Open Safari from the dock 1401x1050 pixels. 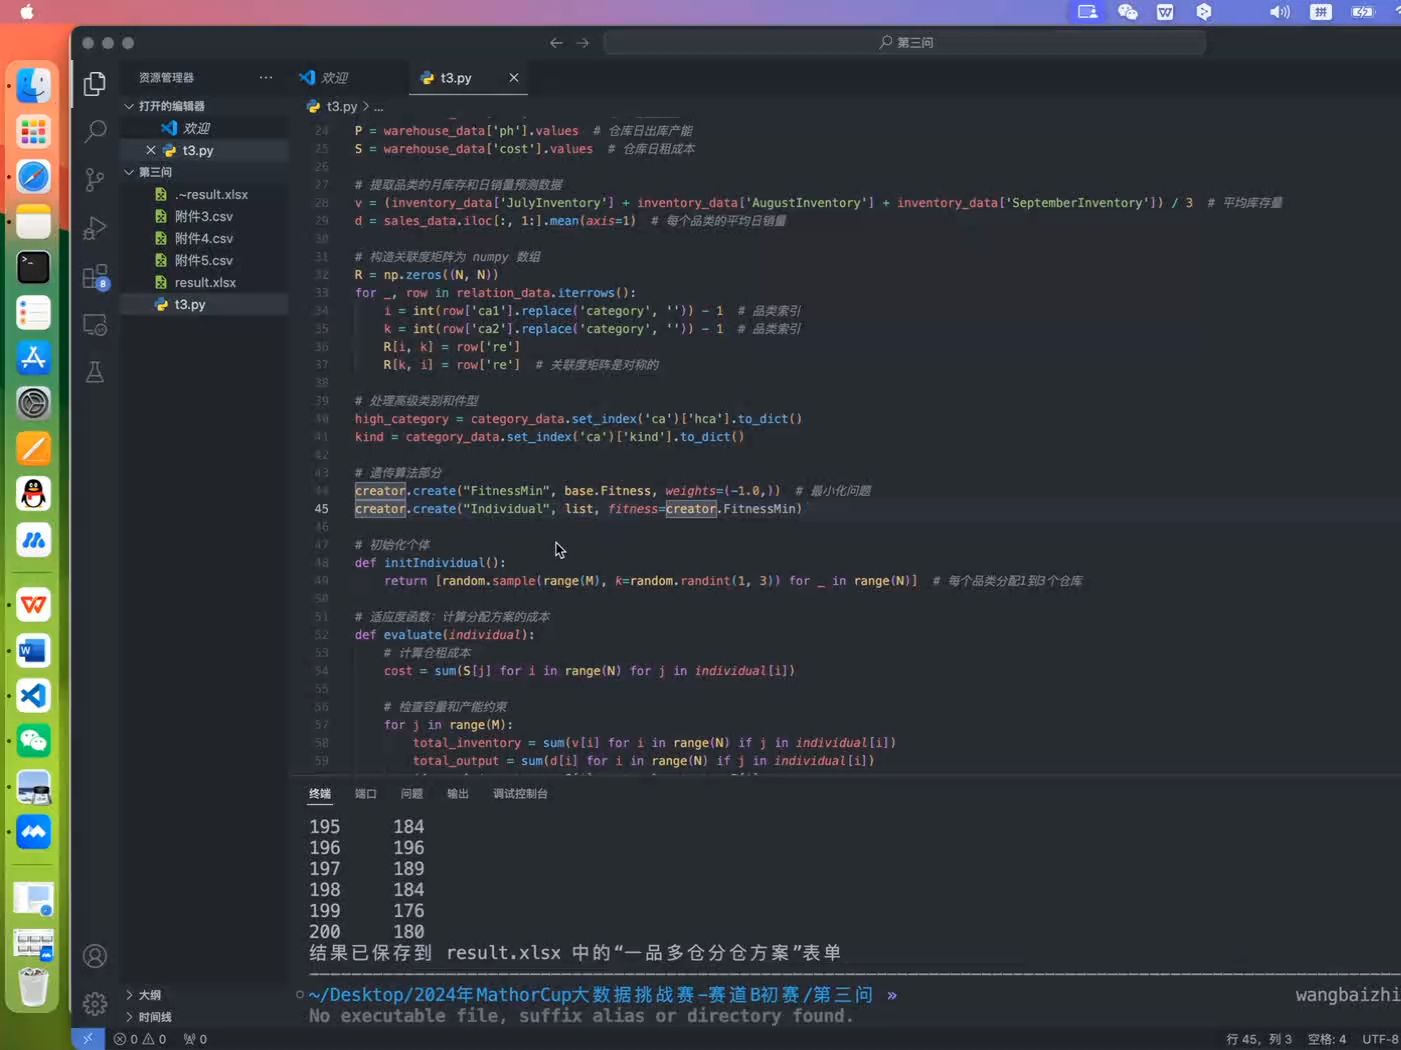(x=33, y=177)
